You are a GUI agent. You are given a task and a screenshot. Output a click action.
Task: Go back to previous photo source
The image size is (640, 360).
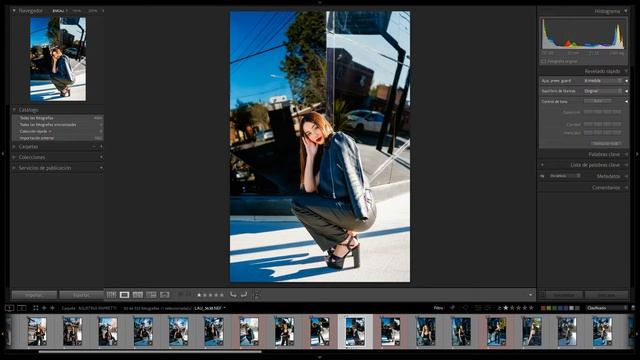coord(44,308)
